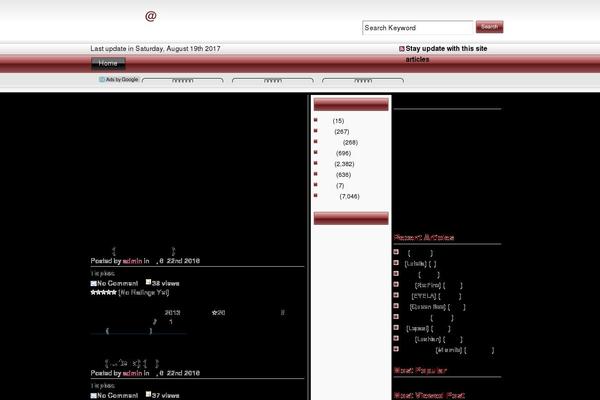Click the Ads by Google icon
Viewport: 600px width, 400px height.
tap(101, 80)
